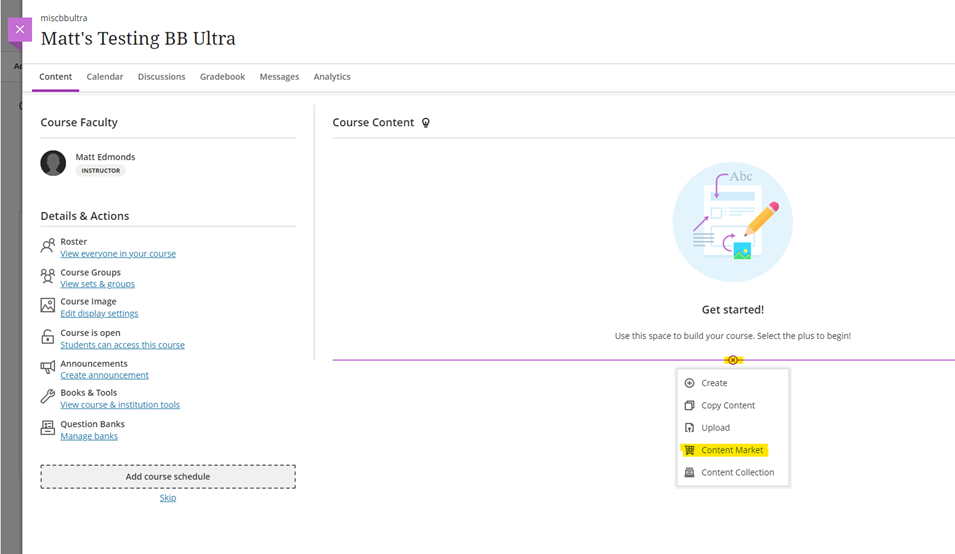Click the Course Image picture icon
The width and height of the screenshot is (955, 554).
coord(48,306)
